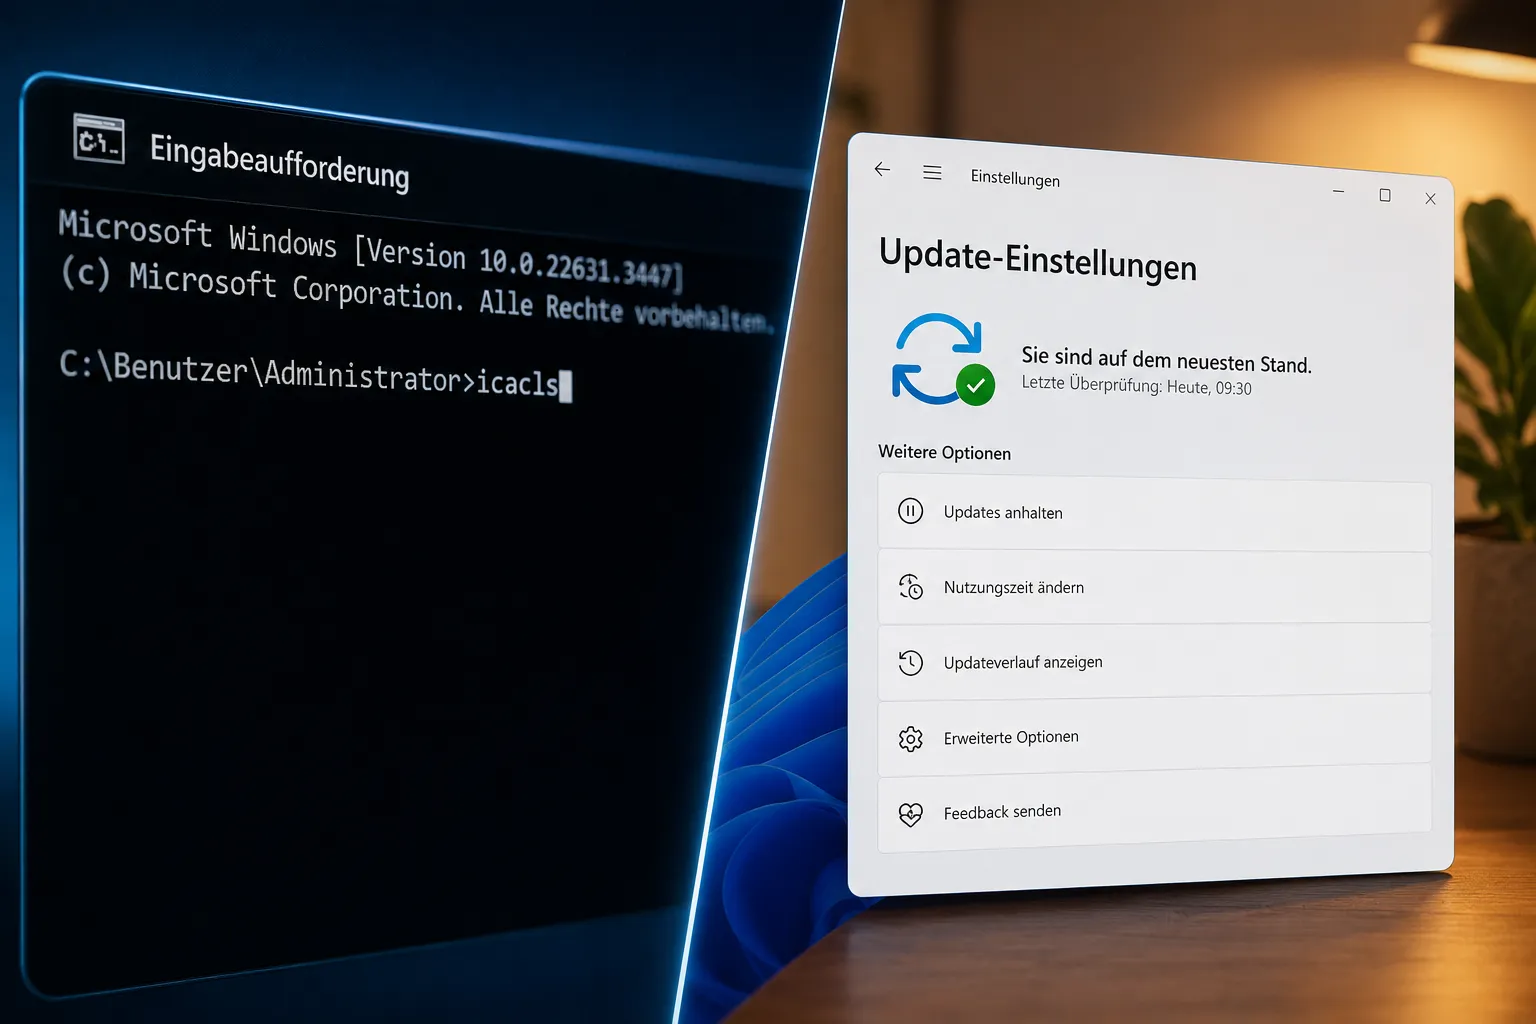Click the blinking cursor after icacls
This screenshot has width=1536, height=1024.
566,386
